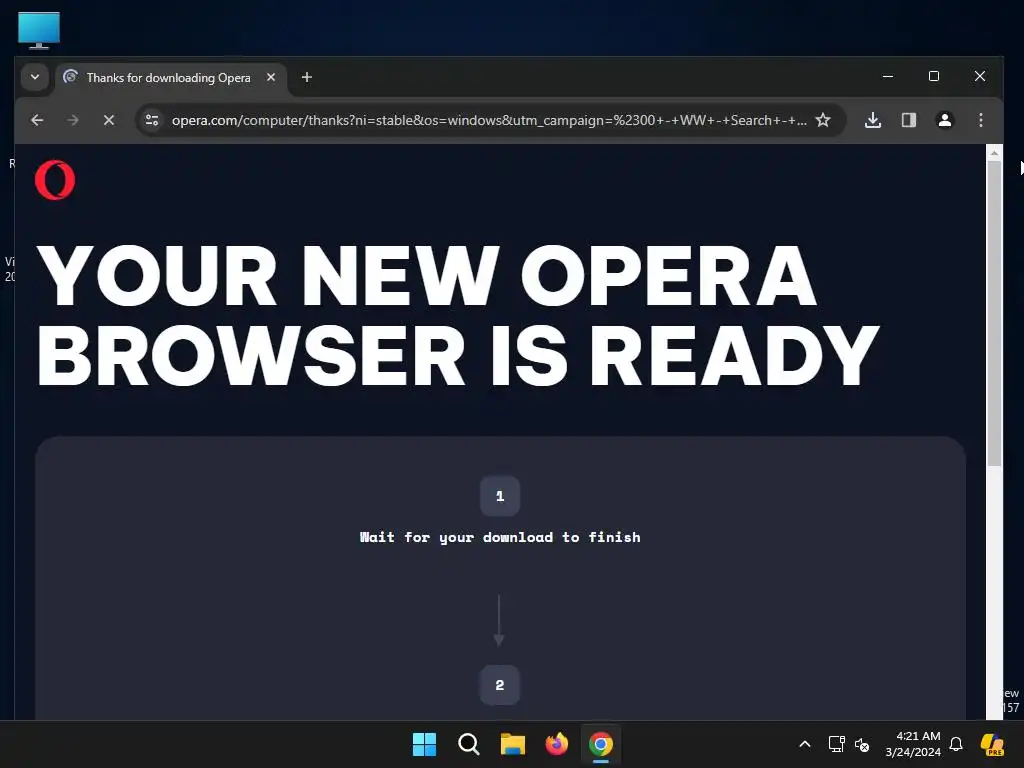Open the clock showing 4:21 AM
1024x768 pixels.
(x=913, y=744)
